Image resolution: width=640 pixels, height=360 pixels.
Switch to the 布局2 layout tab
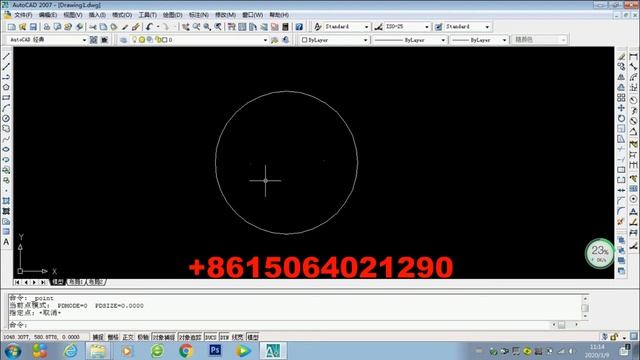96,282
